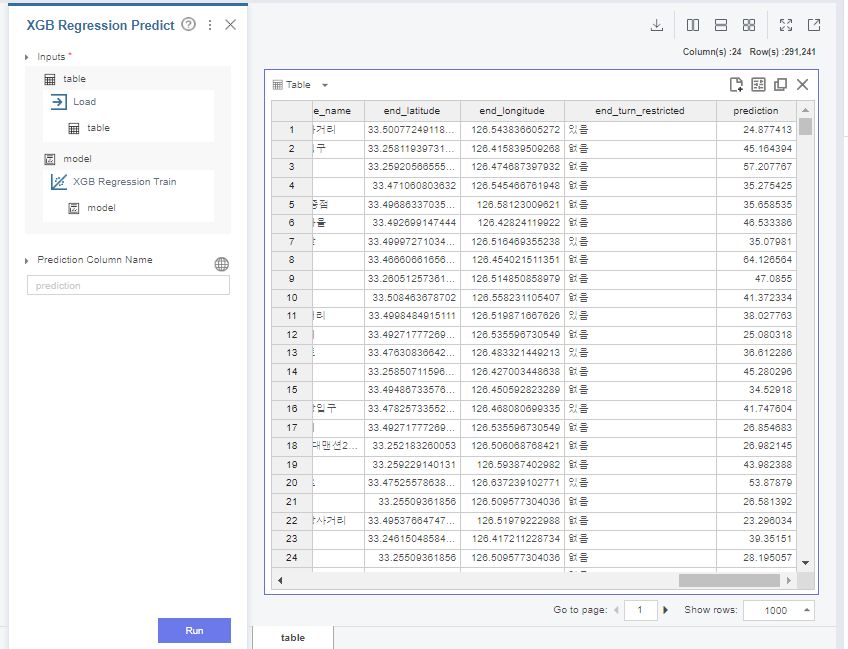The width and height of the screenshot is (848, 649).
Task: Click the Column(s) :24 count label
Action: point(712,52)
